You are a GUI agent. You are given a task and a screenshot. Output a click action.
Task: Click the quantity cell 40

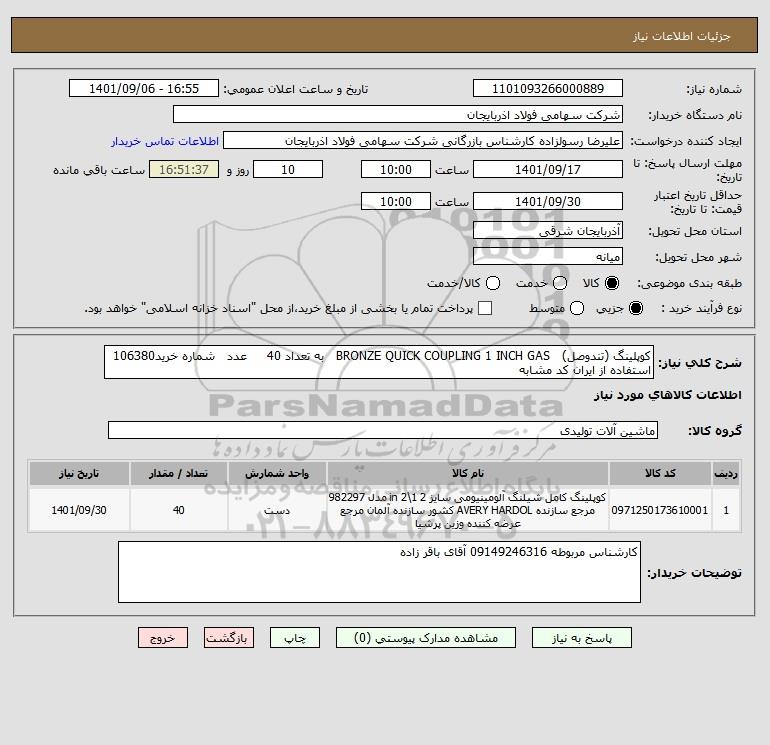point(178,510)
